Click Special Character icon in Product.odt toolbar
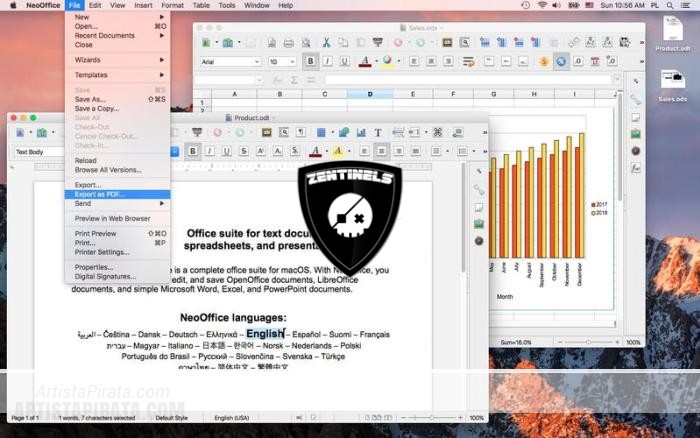Screen dimensions: 700x438 click(438, 133)
